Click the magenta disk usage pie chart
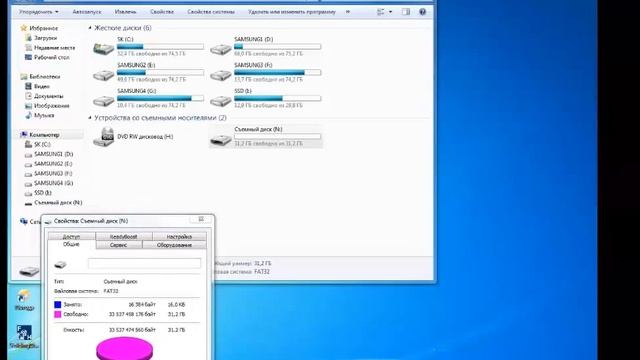 pos(124,349)
